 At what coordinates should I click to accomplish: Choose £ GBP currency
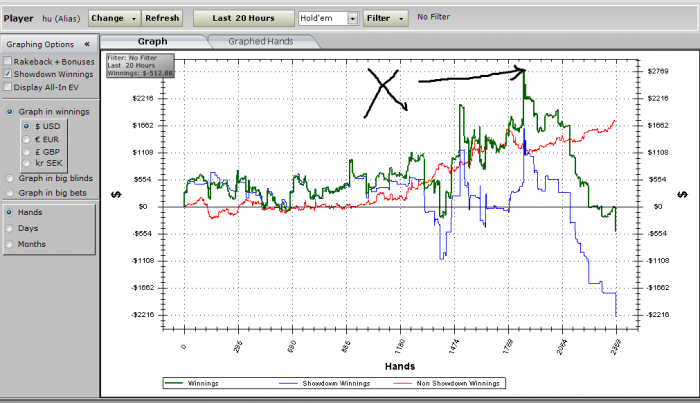[26, 152]
